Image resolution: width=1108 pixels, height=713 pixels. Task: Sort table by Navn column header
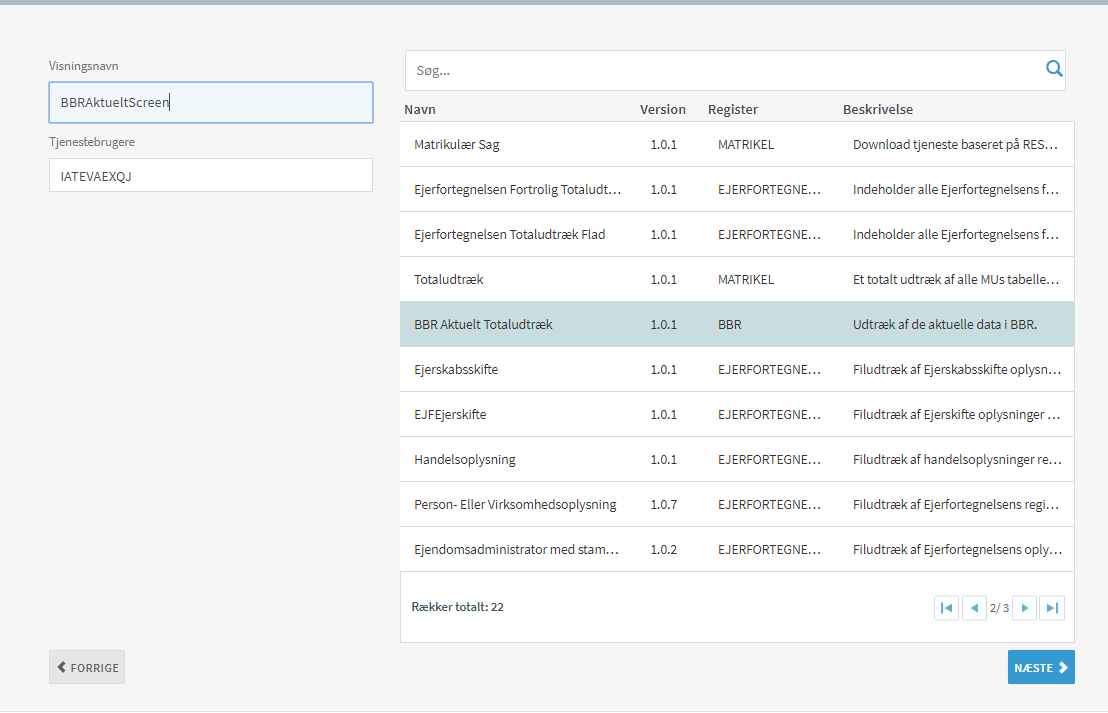click(420, 110)
